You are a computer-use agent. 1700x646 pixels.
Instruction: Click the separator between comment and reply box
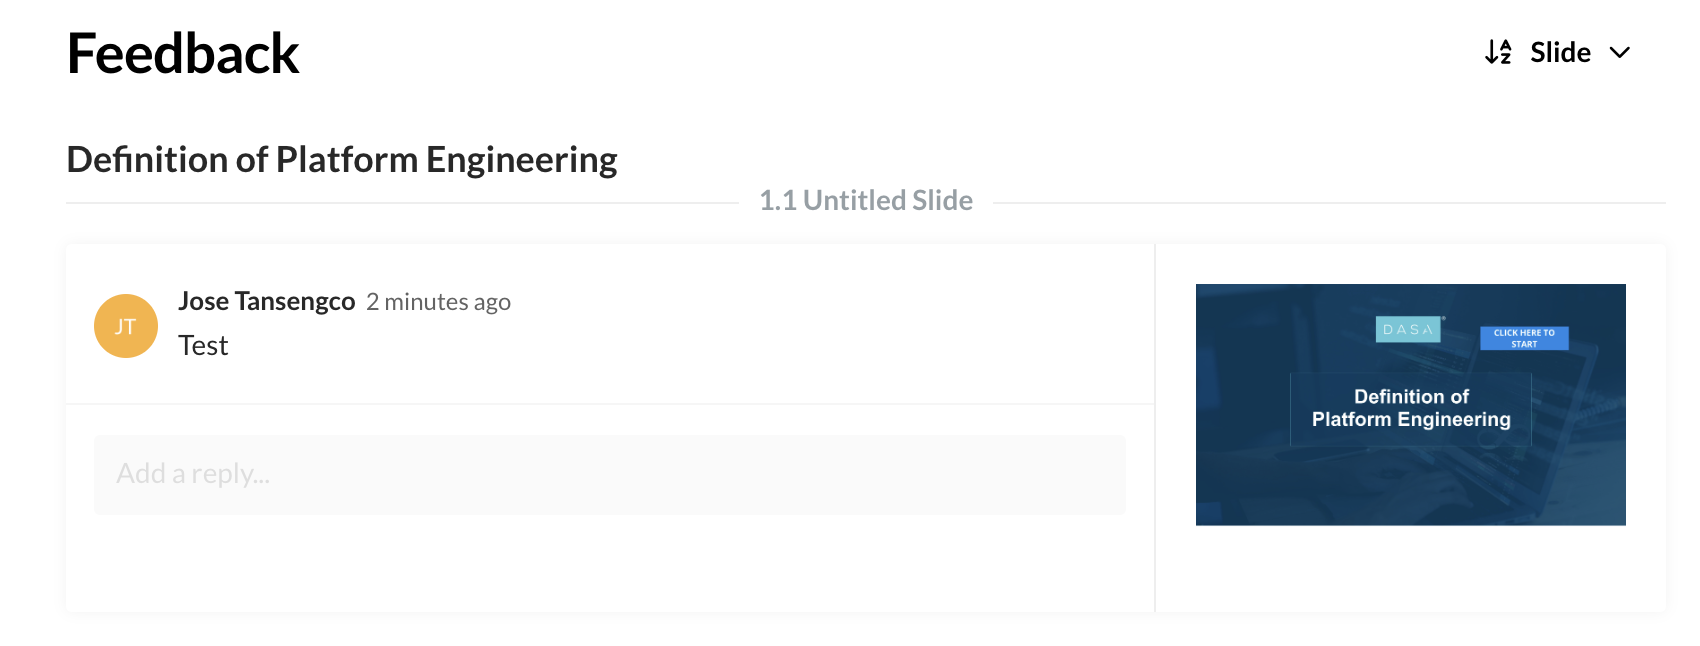(610, 404)
